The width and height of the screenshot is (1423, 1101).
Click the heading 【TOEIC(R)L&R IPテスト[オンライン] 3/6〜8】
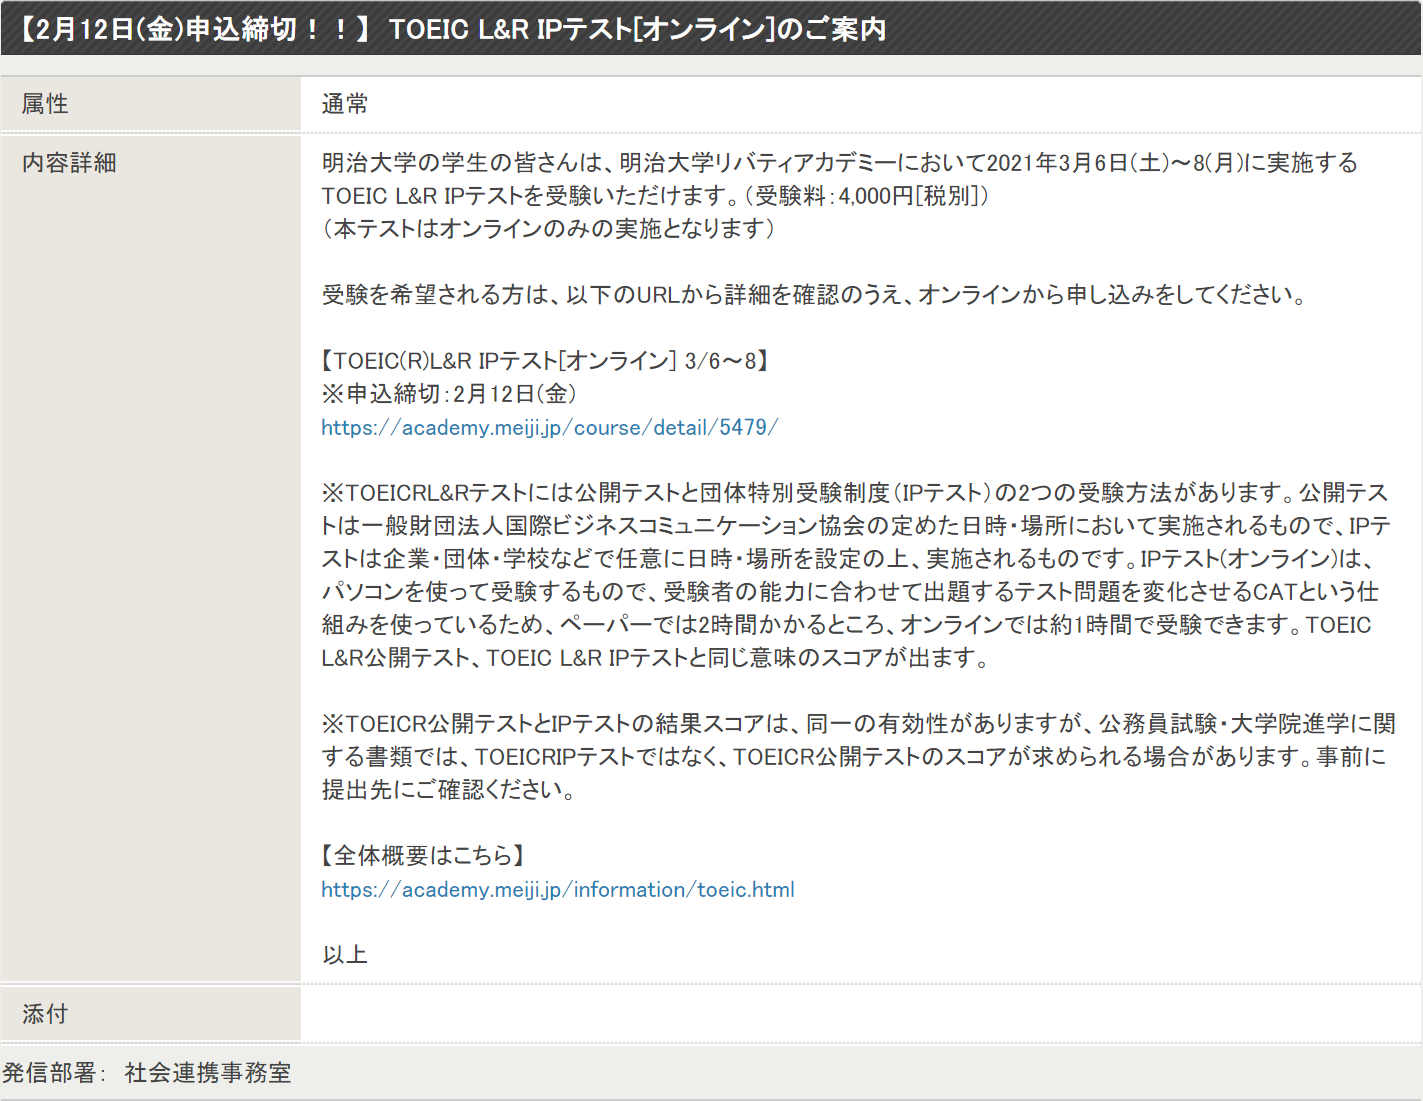click(545, 361)
